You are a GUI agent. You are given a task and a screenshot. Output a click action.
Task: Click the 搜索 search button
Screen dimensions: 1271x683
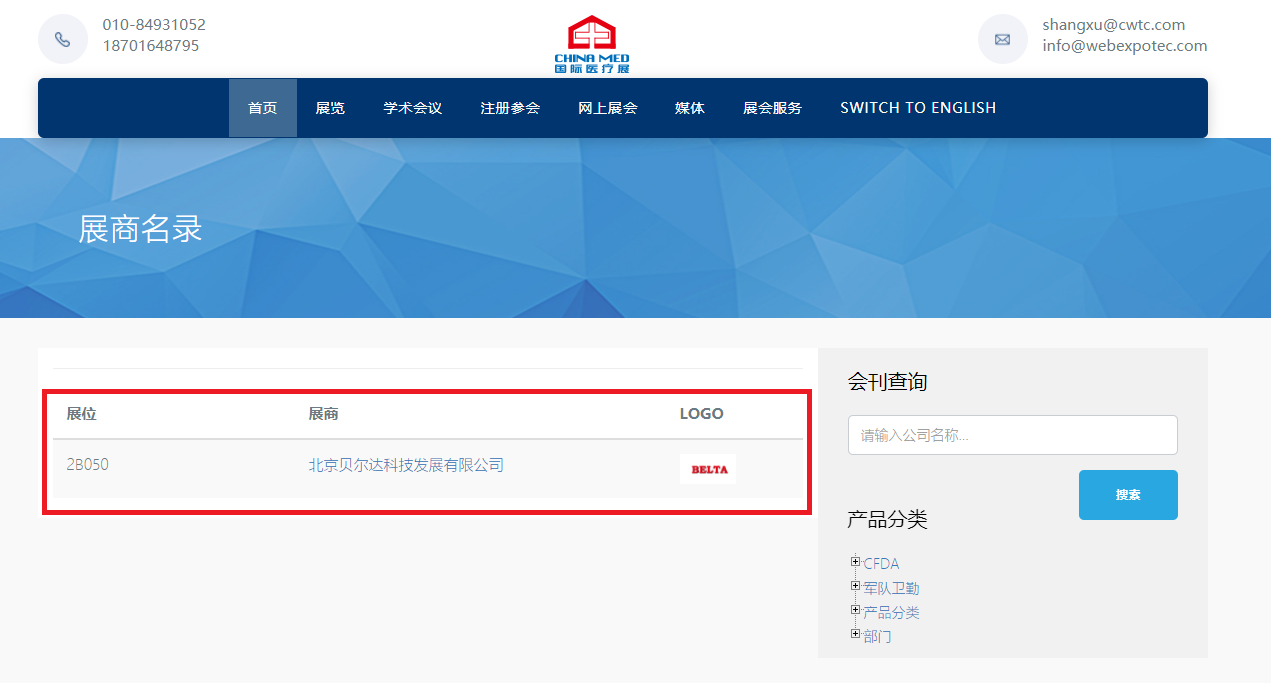coord(1128,495)
